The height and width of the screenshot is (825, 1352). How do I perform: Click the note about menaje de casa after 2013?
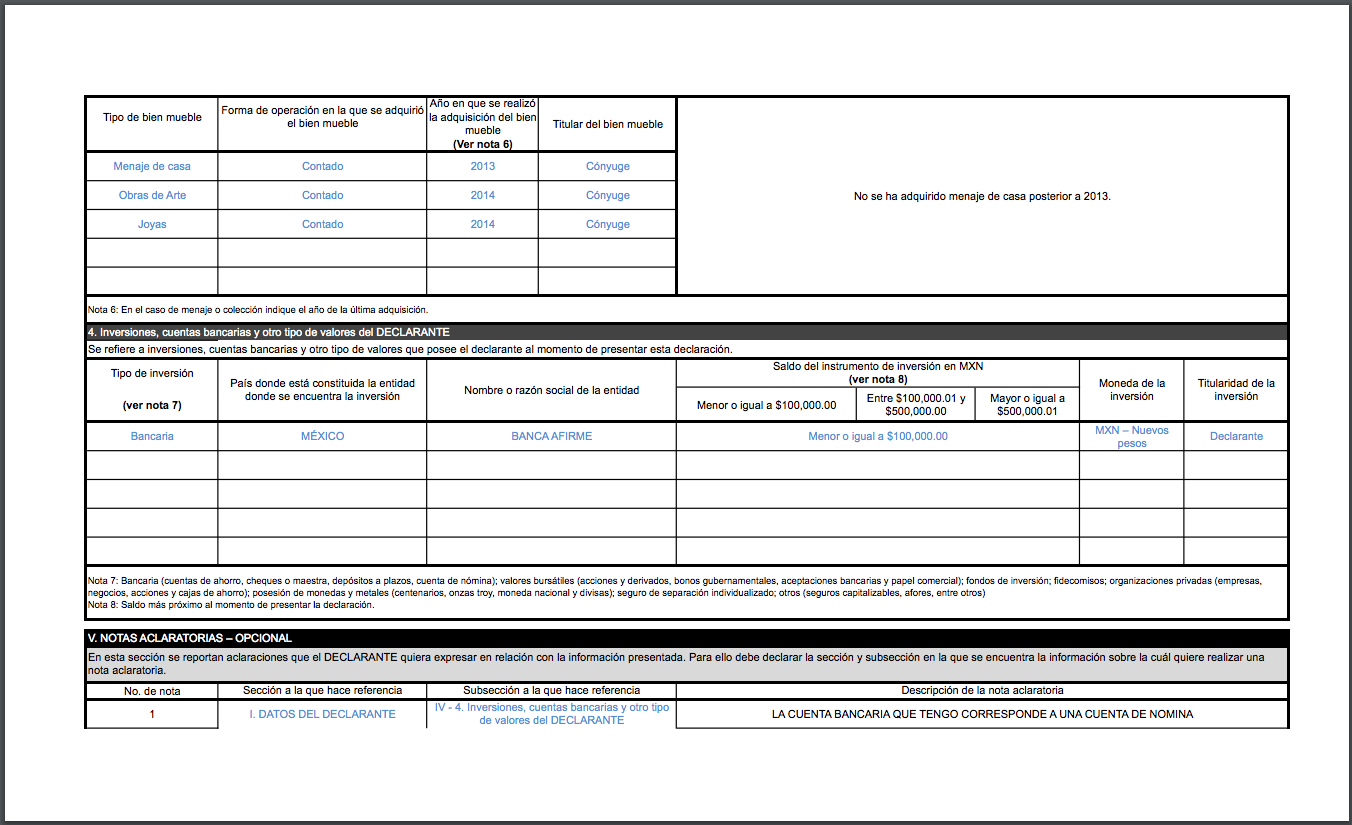point(982,196)
